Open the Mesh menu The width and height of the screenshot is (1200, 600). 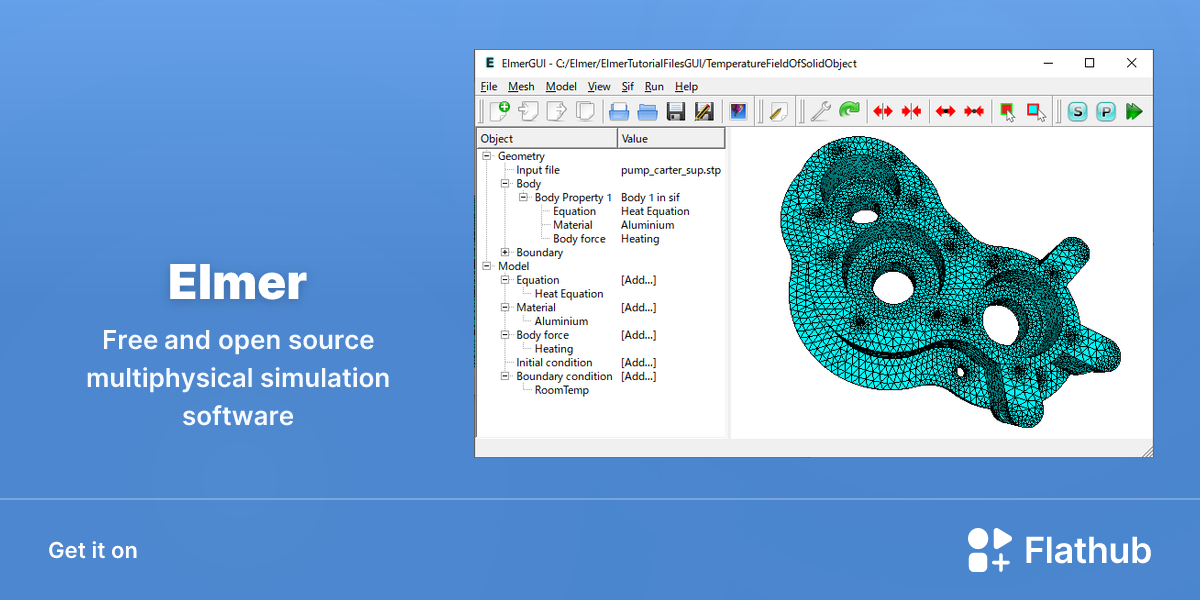[521, 87]
